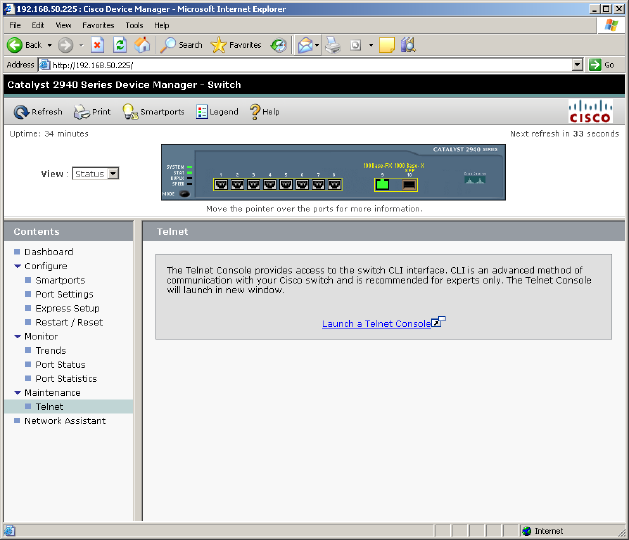Open the File menu
629x540 pixels.
(x=15, y=25)
